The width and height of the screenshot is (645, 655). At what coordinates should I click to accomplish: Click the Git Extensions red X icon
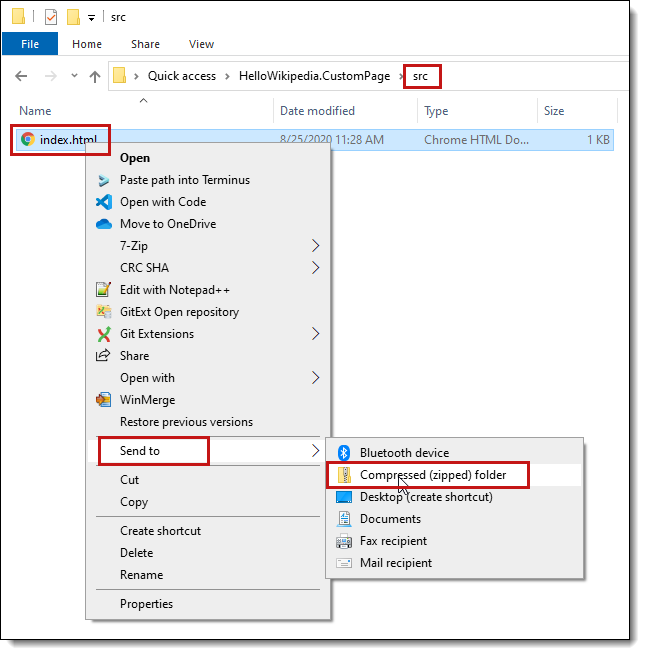coord(104,334)
